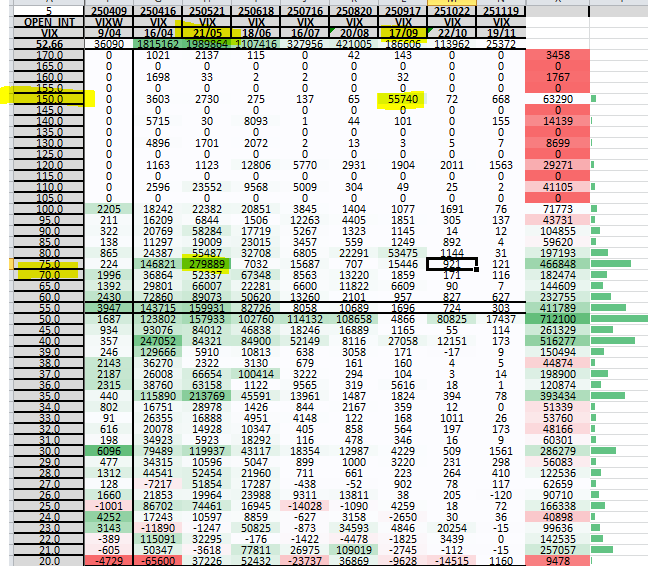648x566 pixels.
Task: Select the cell containing 100414
Action: pos(256,374)
